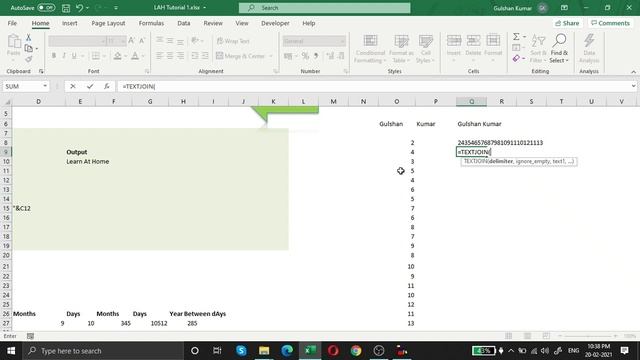Open Chrome from the taskbar
The height and width of the screenshot is (360, 640).
pyautogui.click(x=356, y=351)
